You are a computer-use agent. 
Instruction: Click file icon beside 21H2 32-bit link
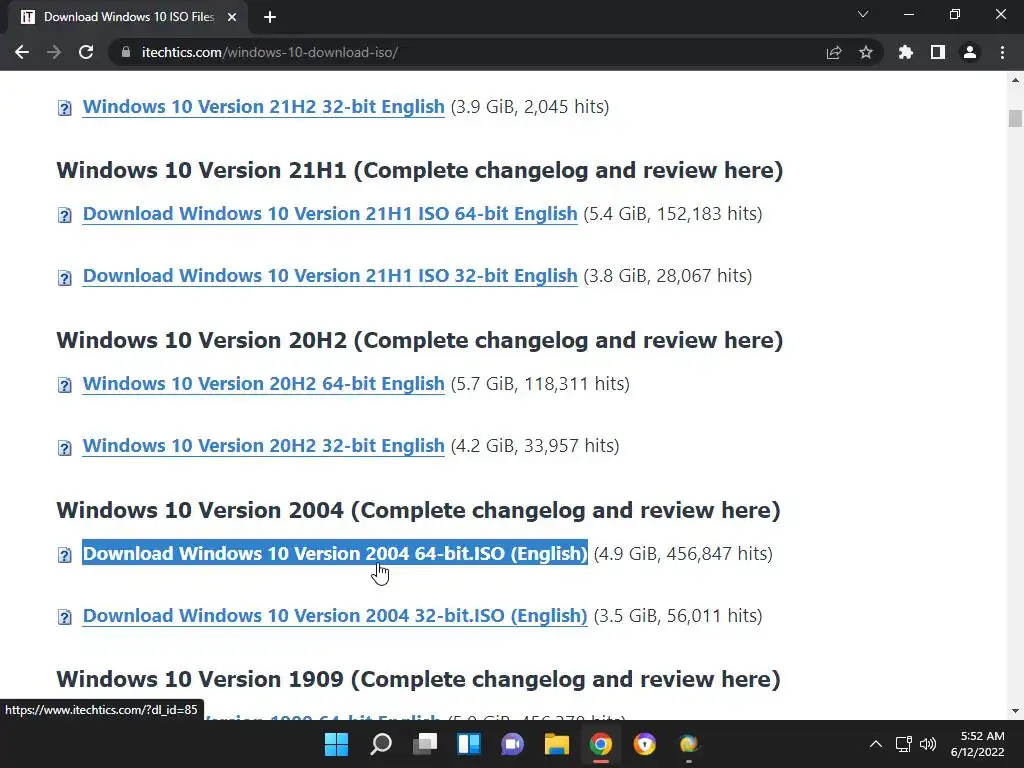pyautogui.click(x=65, y=108)
